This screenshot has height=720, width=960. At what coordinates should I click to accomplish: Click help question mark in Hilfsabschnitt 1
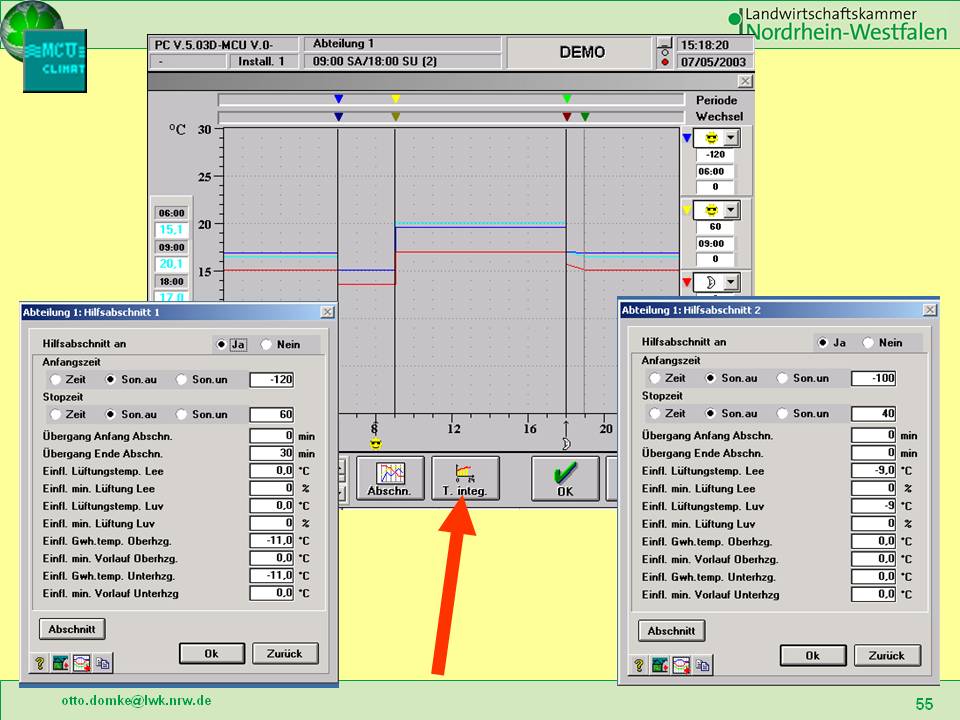coord(40,662)
